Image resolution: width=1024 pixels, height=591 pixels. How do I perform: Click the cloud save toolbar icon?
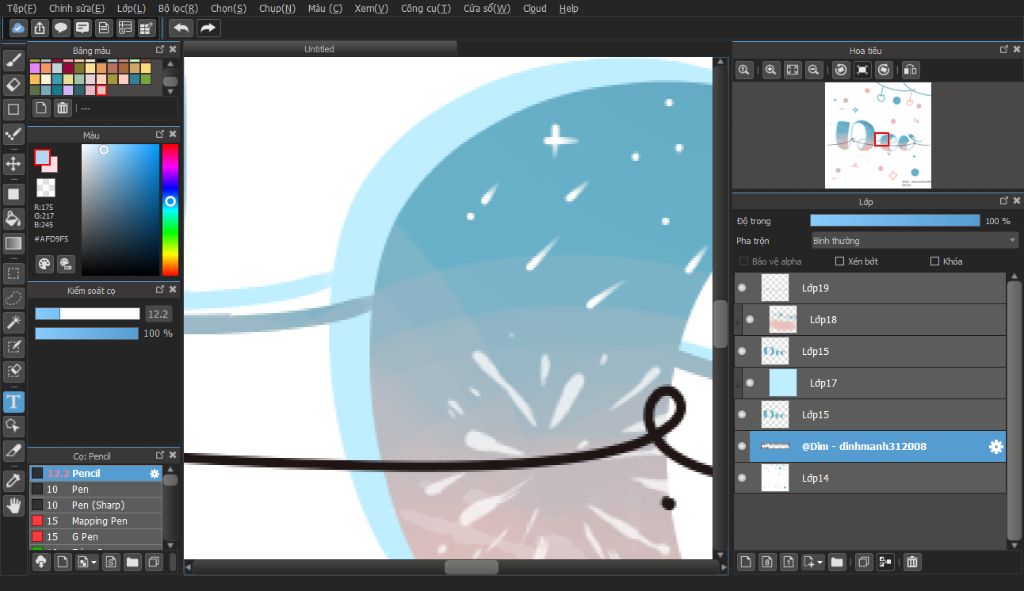click(18, 28)
